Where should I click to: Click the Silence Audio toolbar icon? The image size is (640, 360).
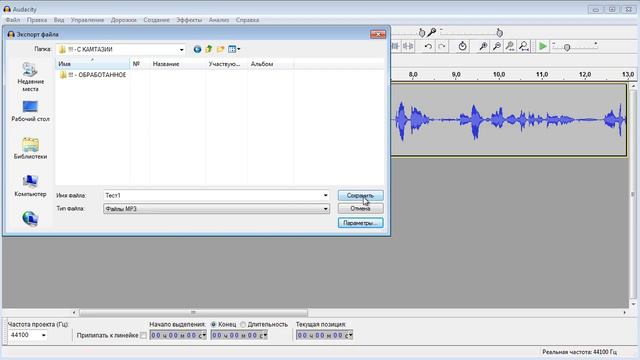[408, 46]
